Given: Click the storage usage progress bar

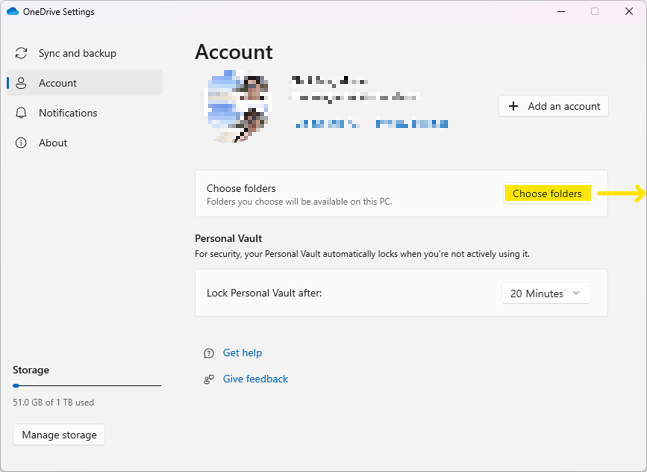Looking at the screenshot, I should point(87,386).
